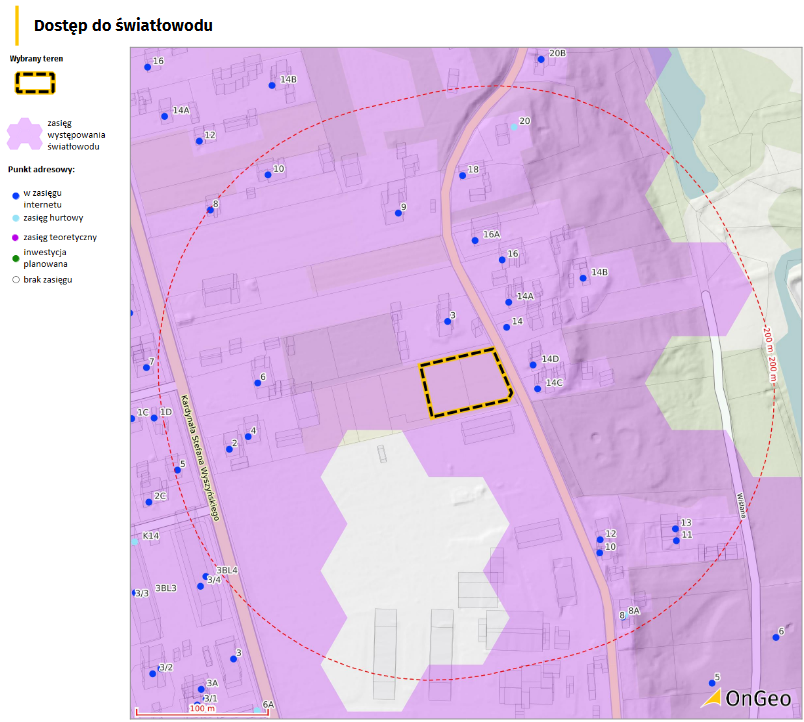The width and height of the screenshot is (804, 722).
Task: Click the 'Dostęp do światłowodu' heading
Action: [122, 26]
